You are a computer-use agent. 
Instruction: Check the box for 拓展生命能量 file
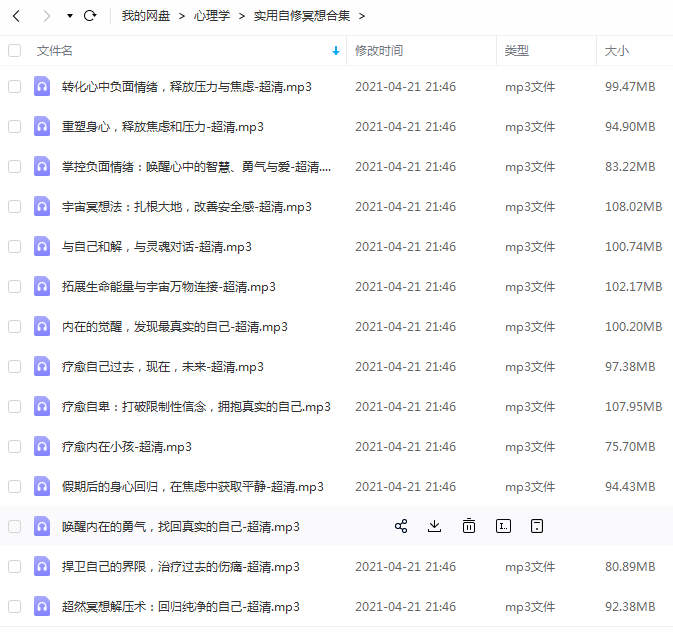tap(15, 286)
